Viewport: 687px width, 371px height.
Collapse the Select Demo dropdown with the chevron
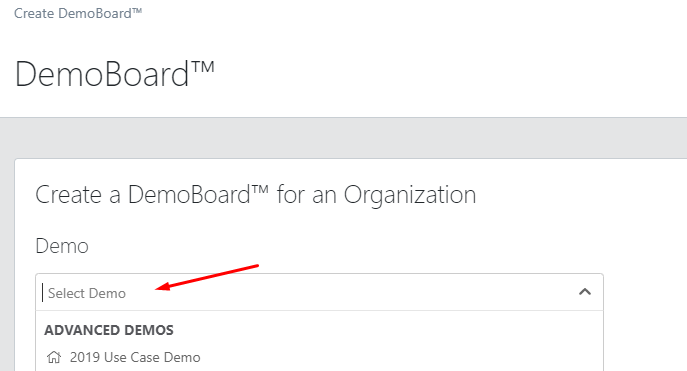point(585,292)
